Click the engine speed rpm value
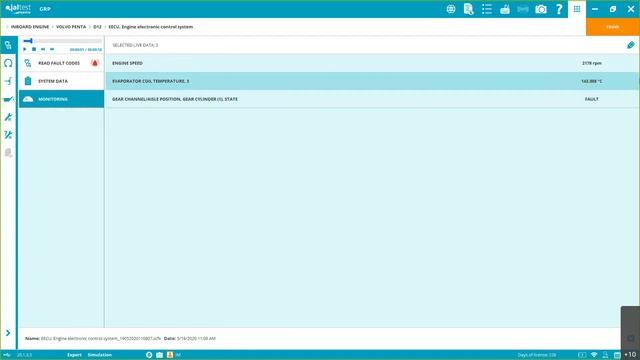This screenshot has width=640, height=360. coord(591,63)
